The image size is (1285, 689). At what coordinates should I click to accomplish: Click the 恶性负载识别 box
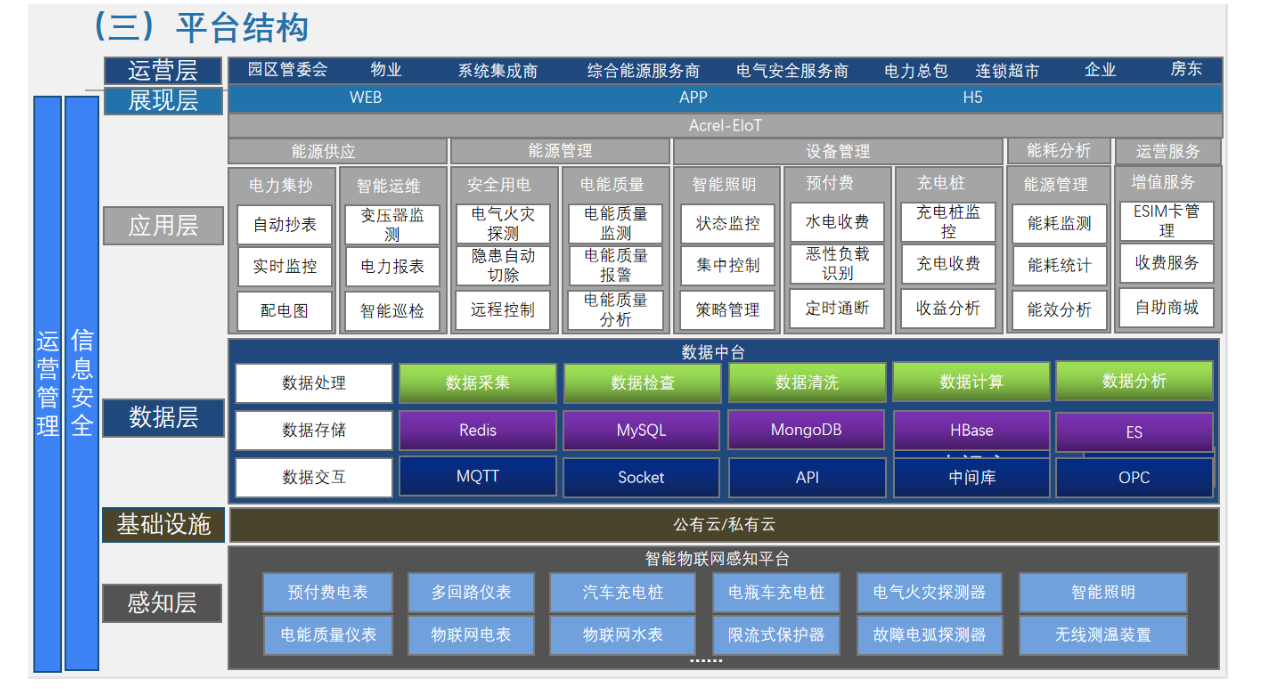[838, 264]
